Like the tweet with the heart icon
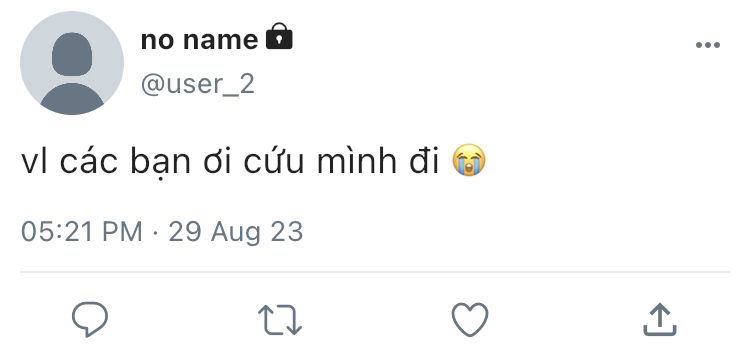750x363 pixels. [x=470, y=319]
